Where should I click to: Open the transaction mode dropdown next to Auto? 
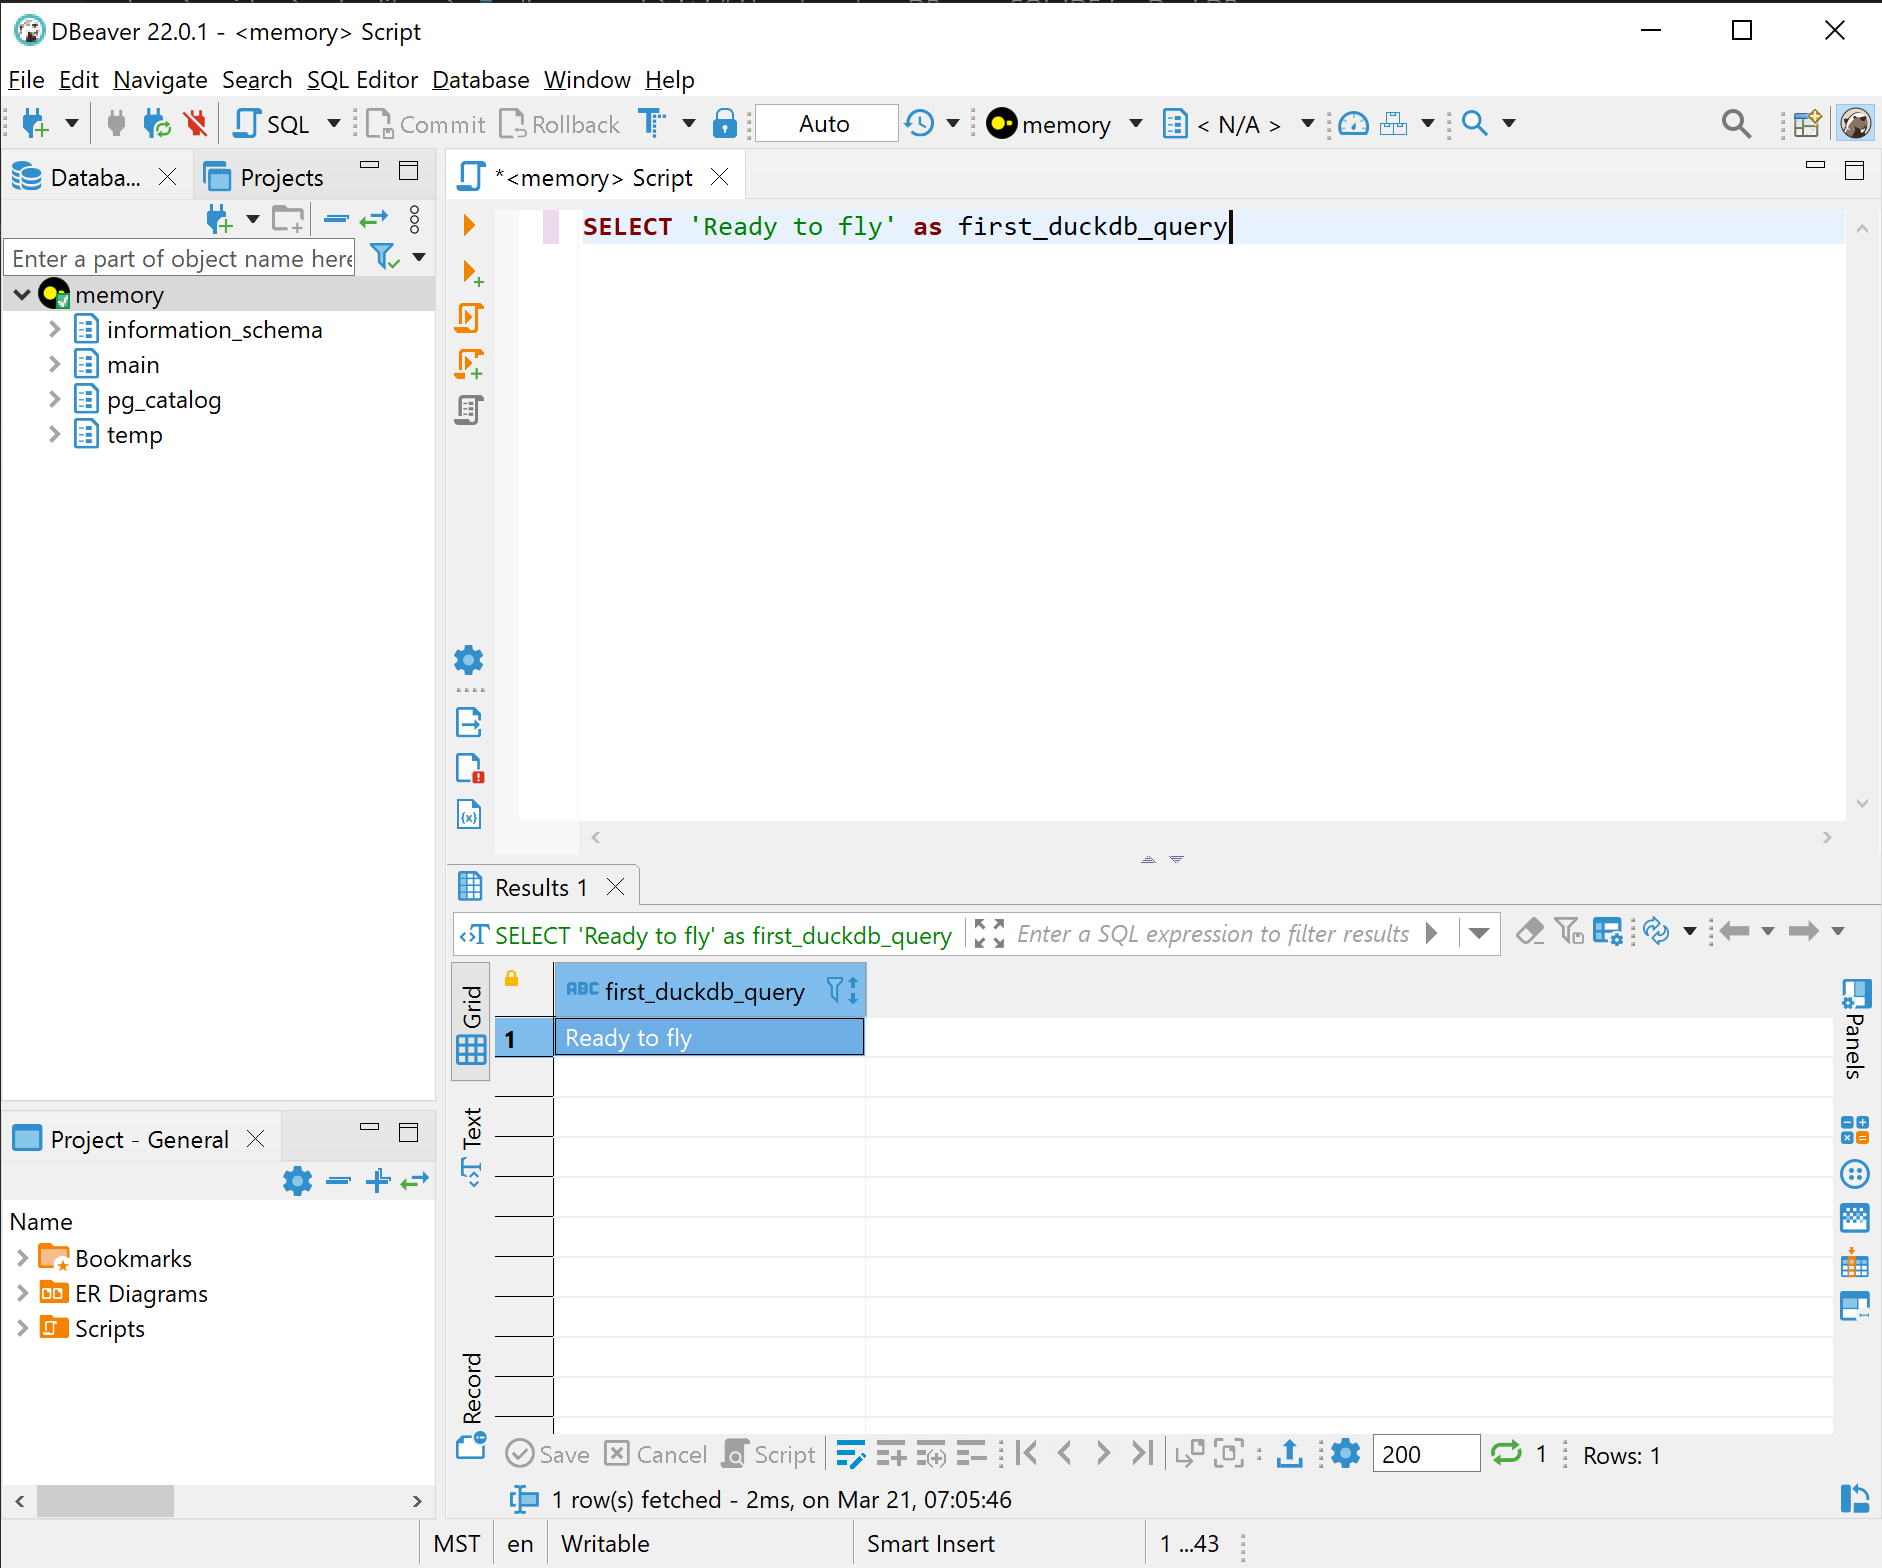(x=953, y=123)
